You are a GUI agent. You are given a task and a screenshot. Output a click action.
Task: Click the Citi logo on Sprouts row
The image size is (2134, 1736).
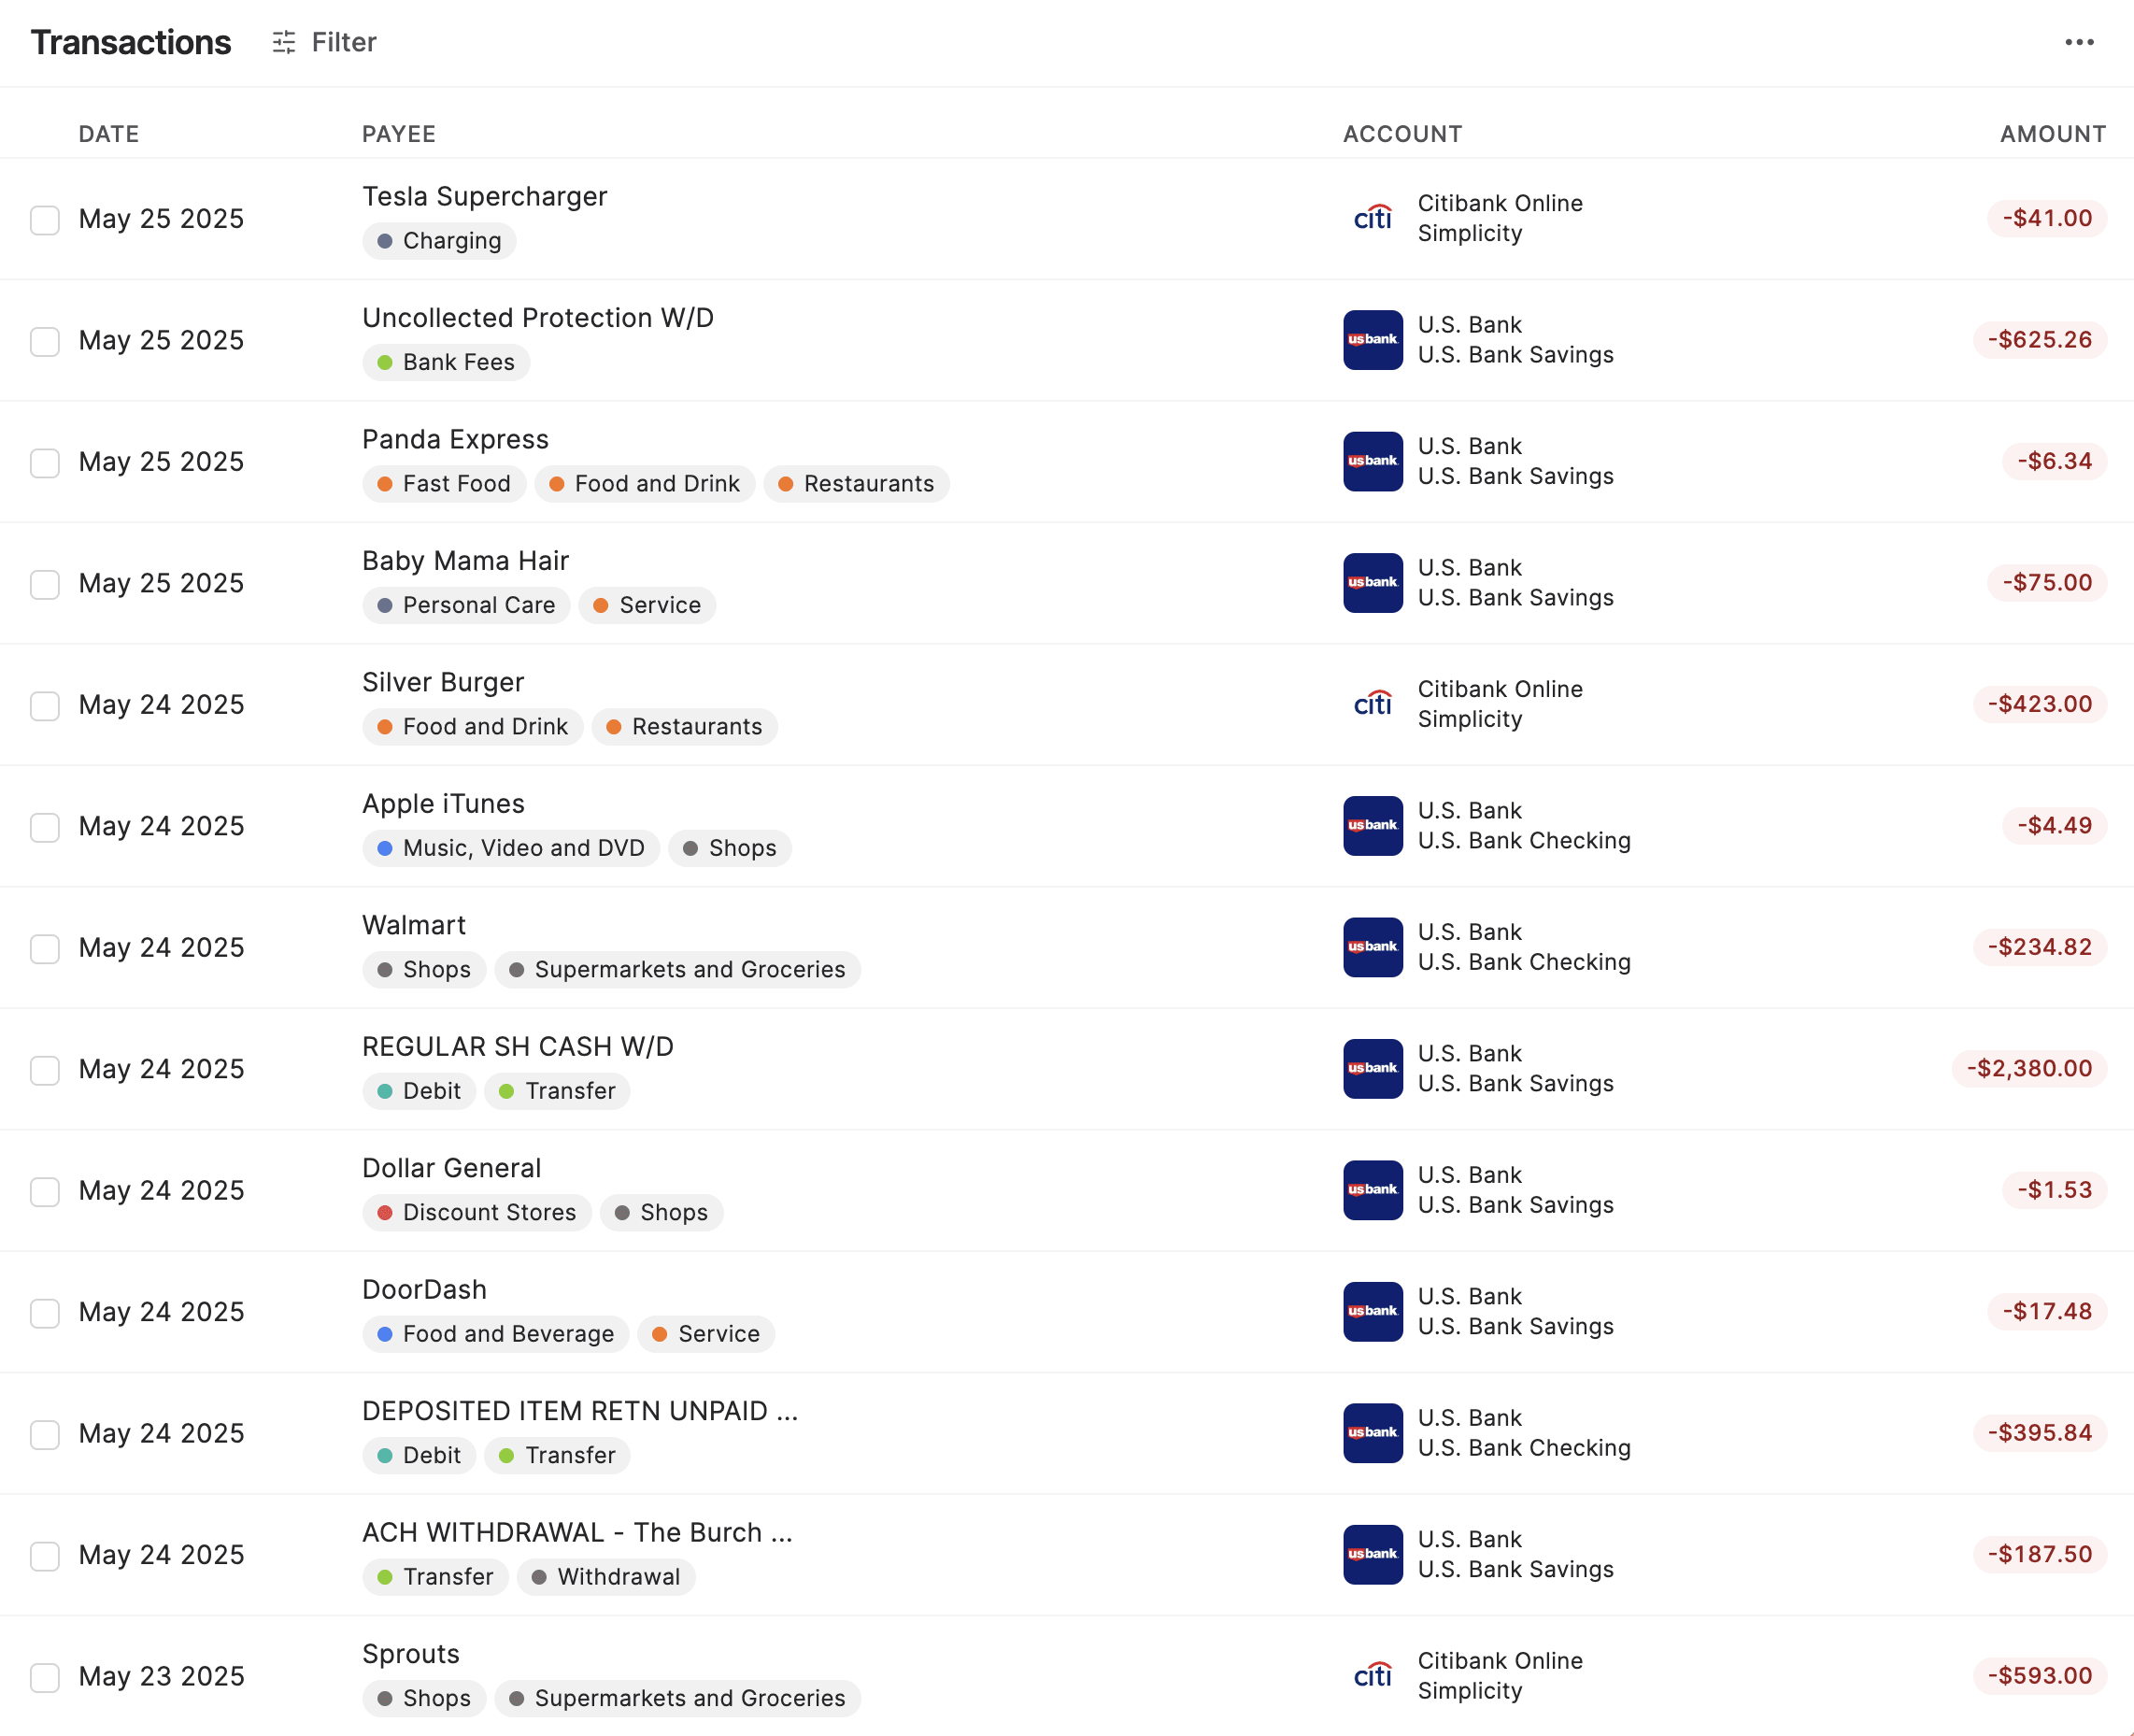tap(1372, 1676)
